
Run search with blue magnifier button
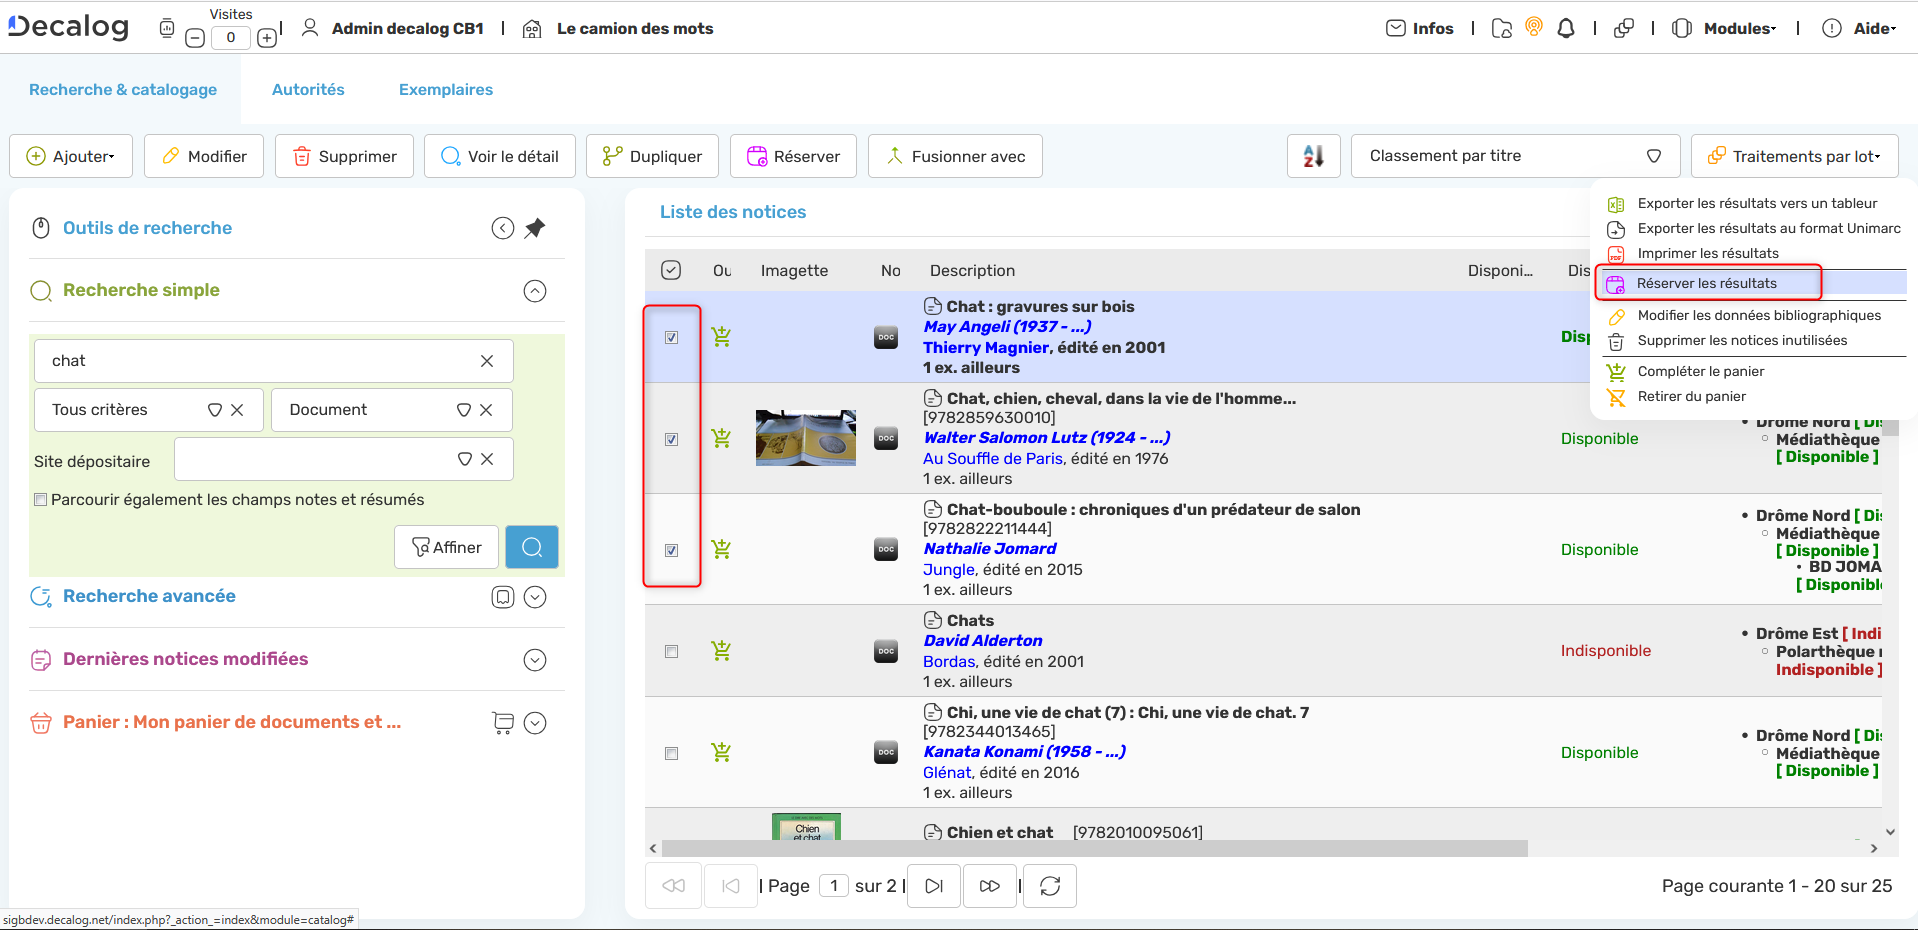pos(532,547)
